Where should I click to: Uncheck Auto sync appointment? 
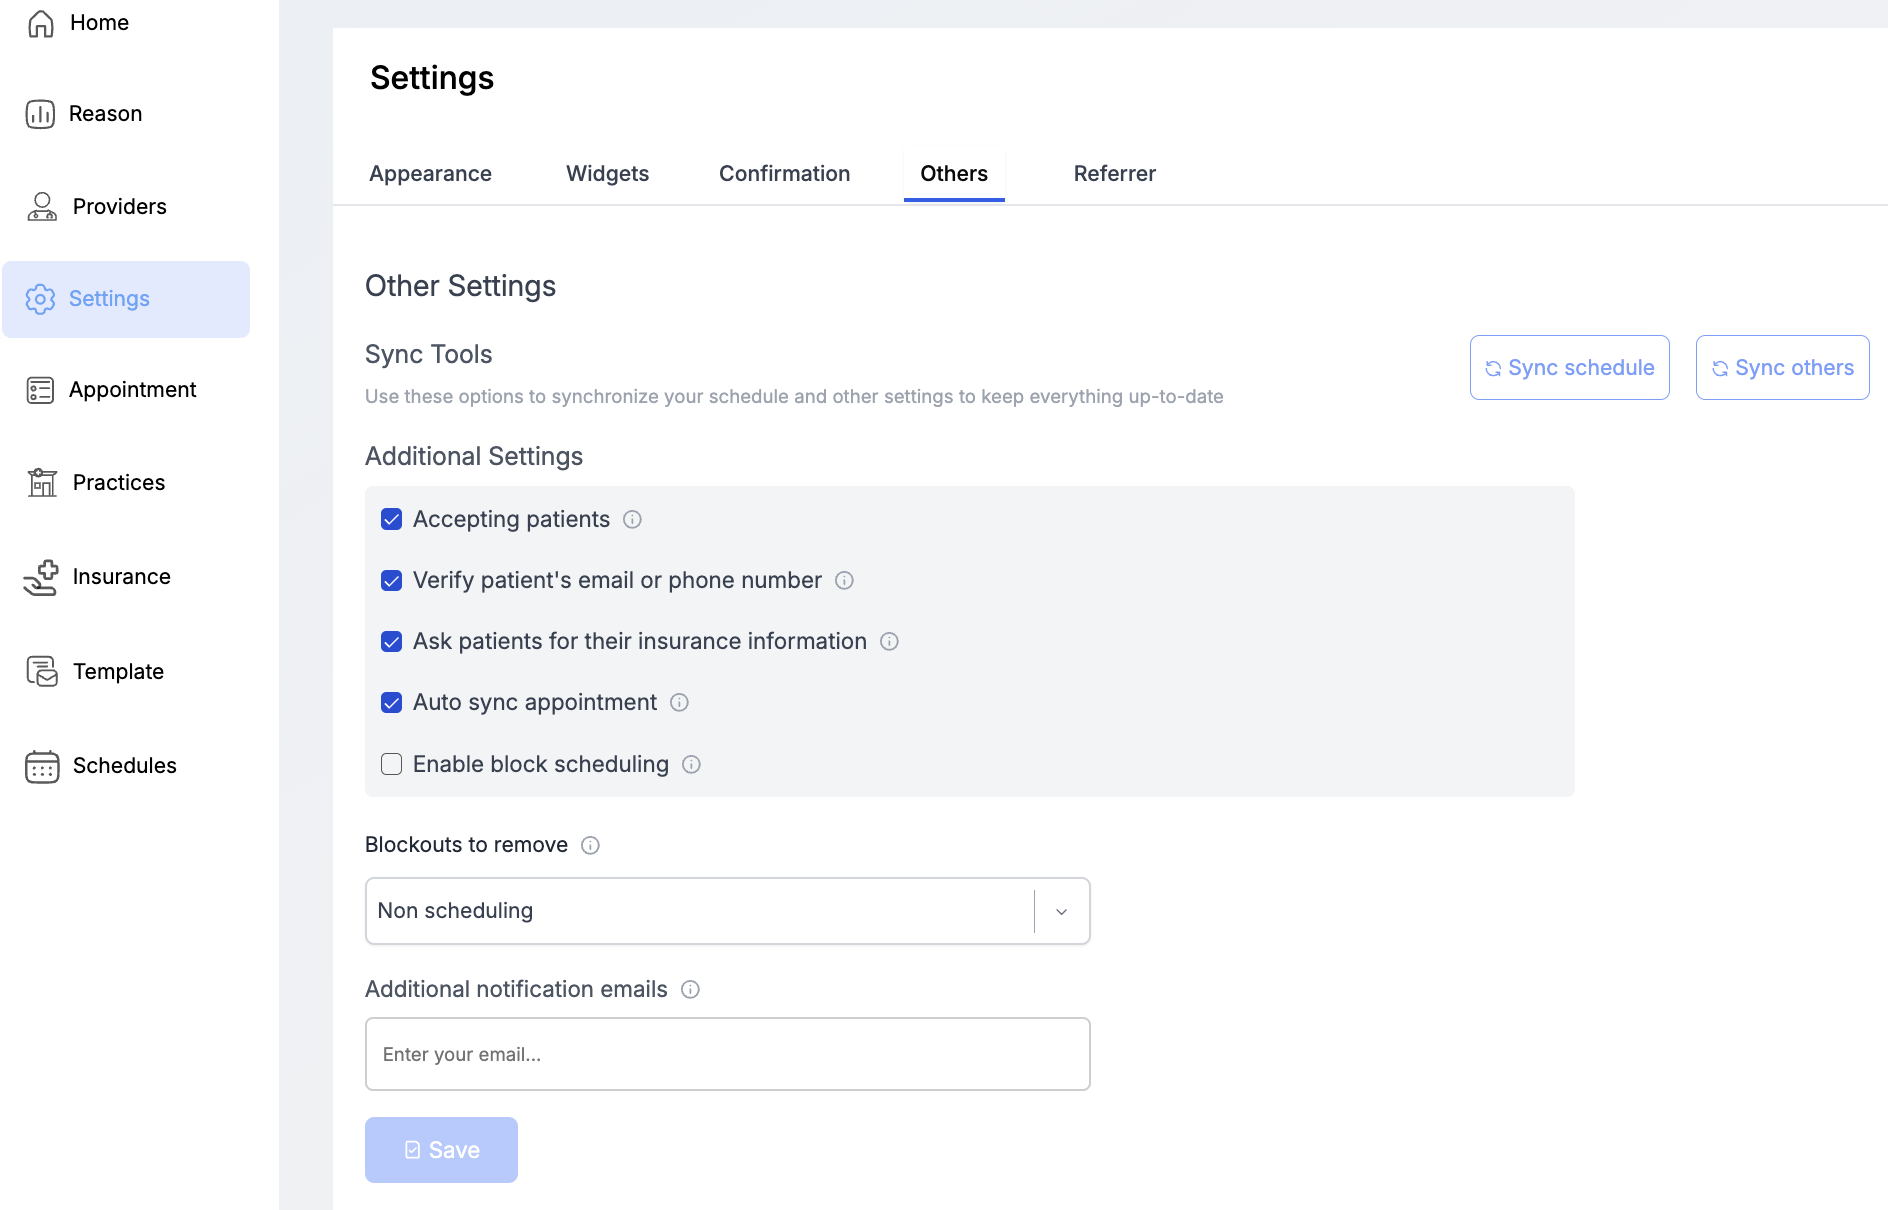(392, 703)
